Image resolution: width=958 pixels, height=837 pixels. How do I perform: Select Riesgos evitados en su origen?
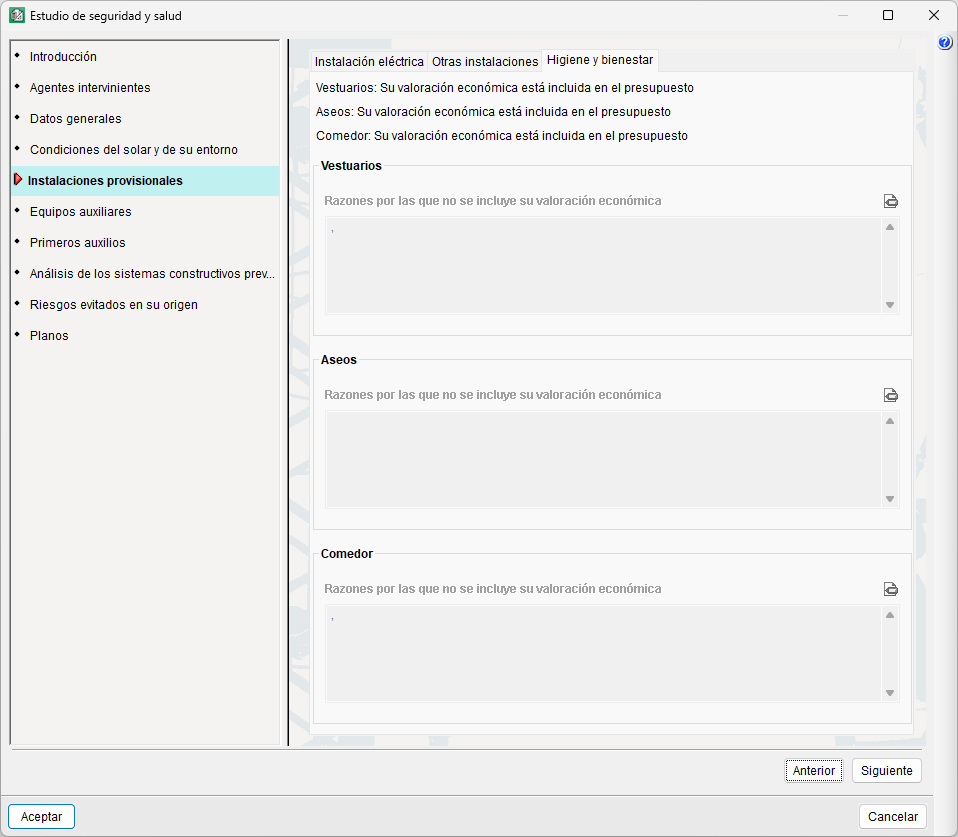114,305
